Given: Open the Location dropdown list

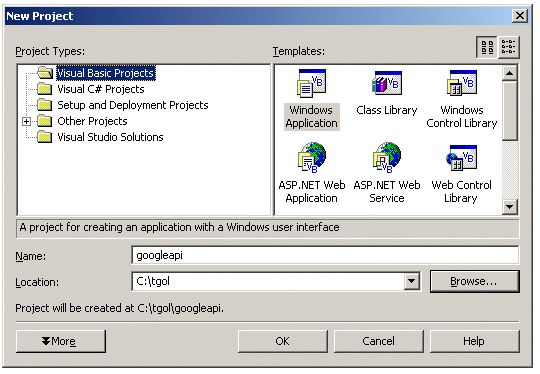Looking at the screenshot, I should point(411,281).
